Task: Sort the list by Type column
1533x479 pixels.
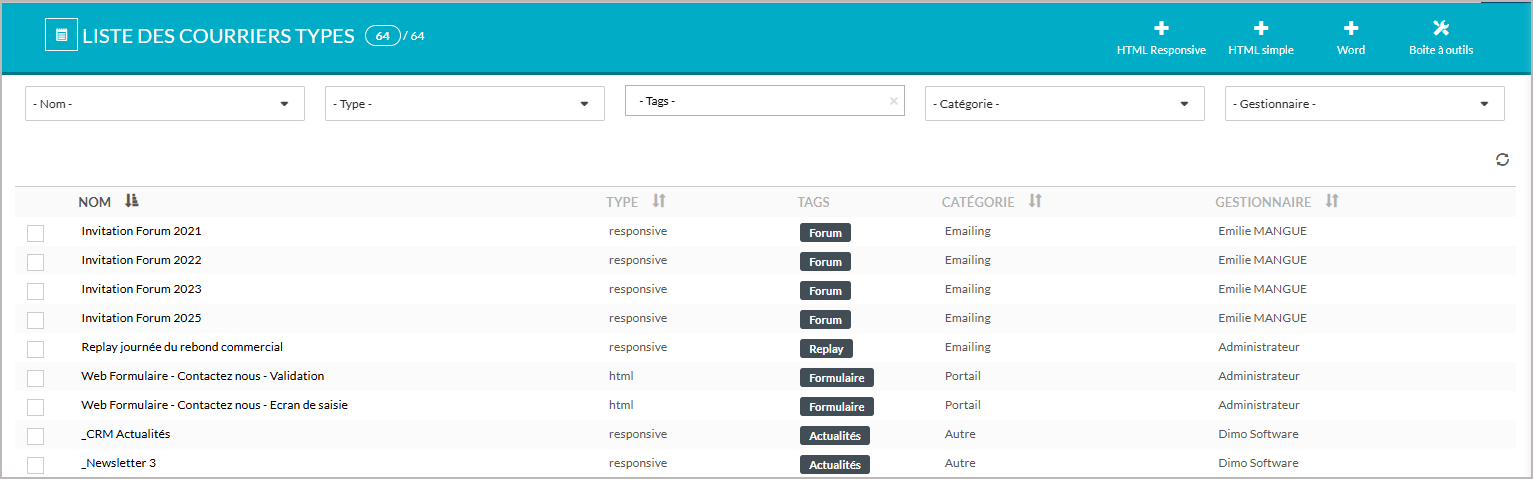Action: [658, 201]
